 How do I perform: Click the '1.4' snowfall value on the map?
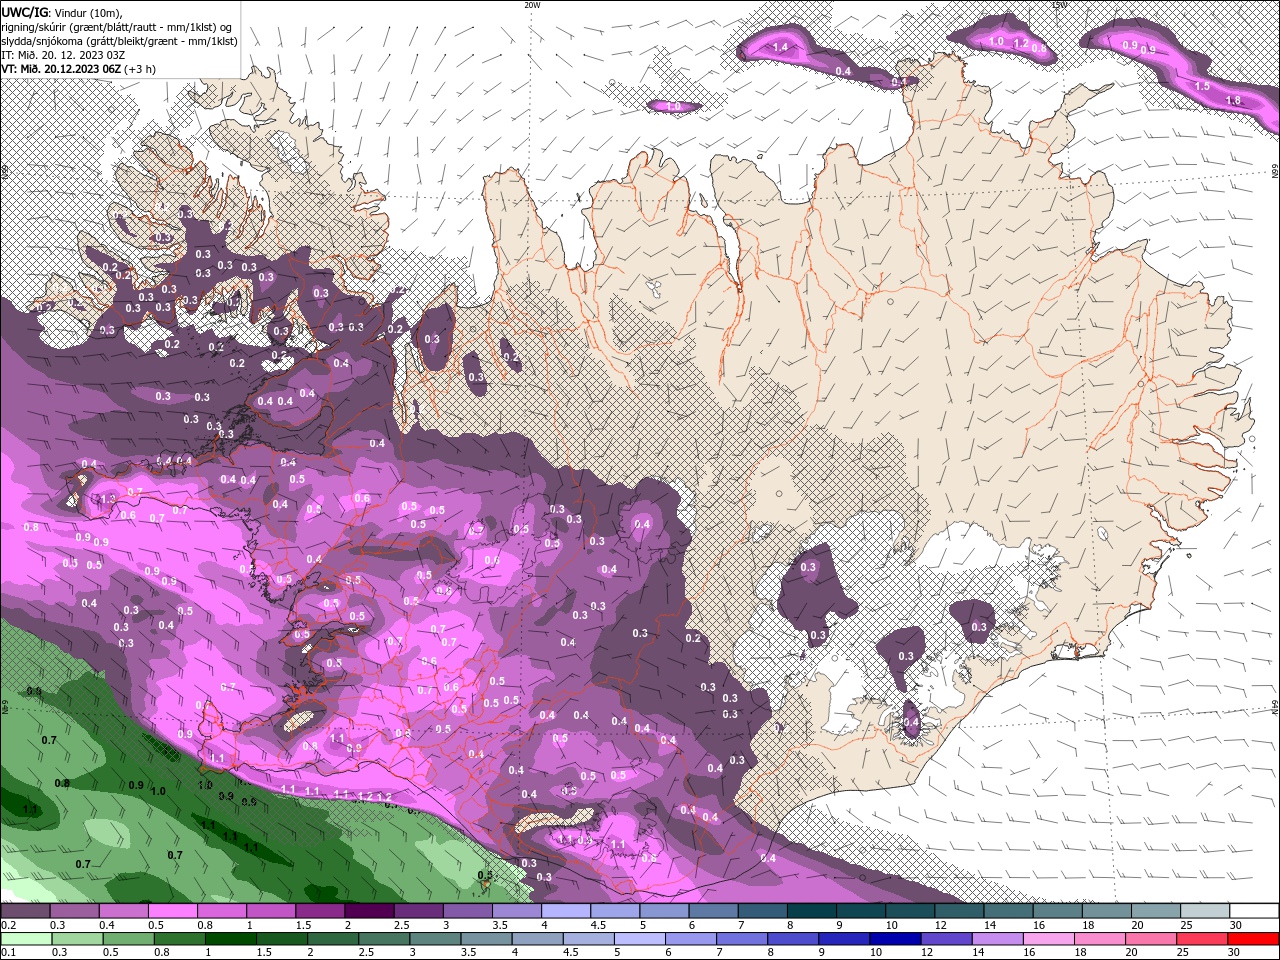coord(781,47)
